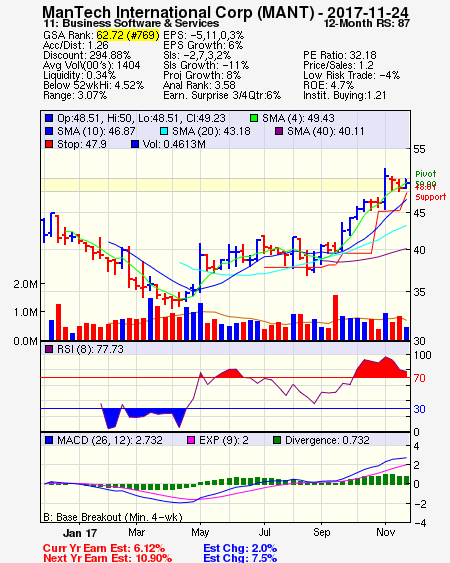This screenshot has width=450, height=563.
Task: Click the cyan SMA (20) legend swatch
Action: (x=164, y=131)
